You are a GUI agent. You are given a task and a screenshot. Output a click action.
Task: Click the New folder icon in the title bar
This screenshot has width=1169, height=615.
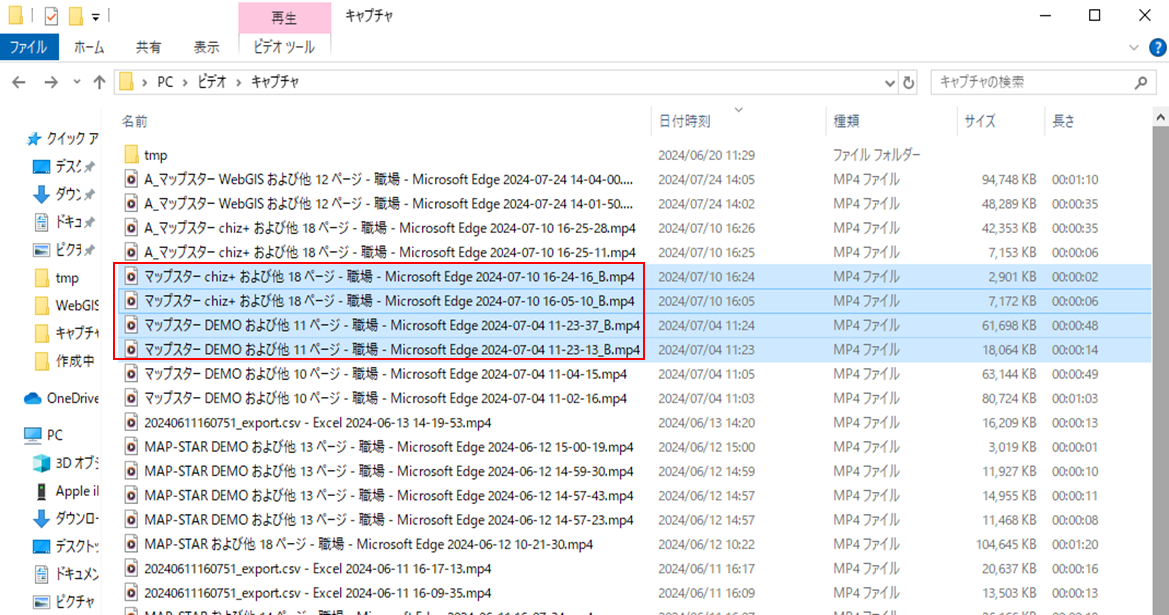[75, 16]
